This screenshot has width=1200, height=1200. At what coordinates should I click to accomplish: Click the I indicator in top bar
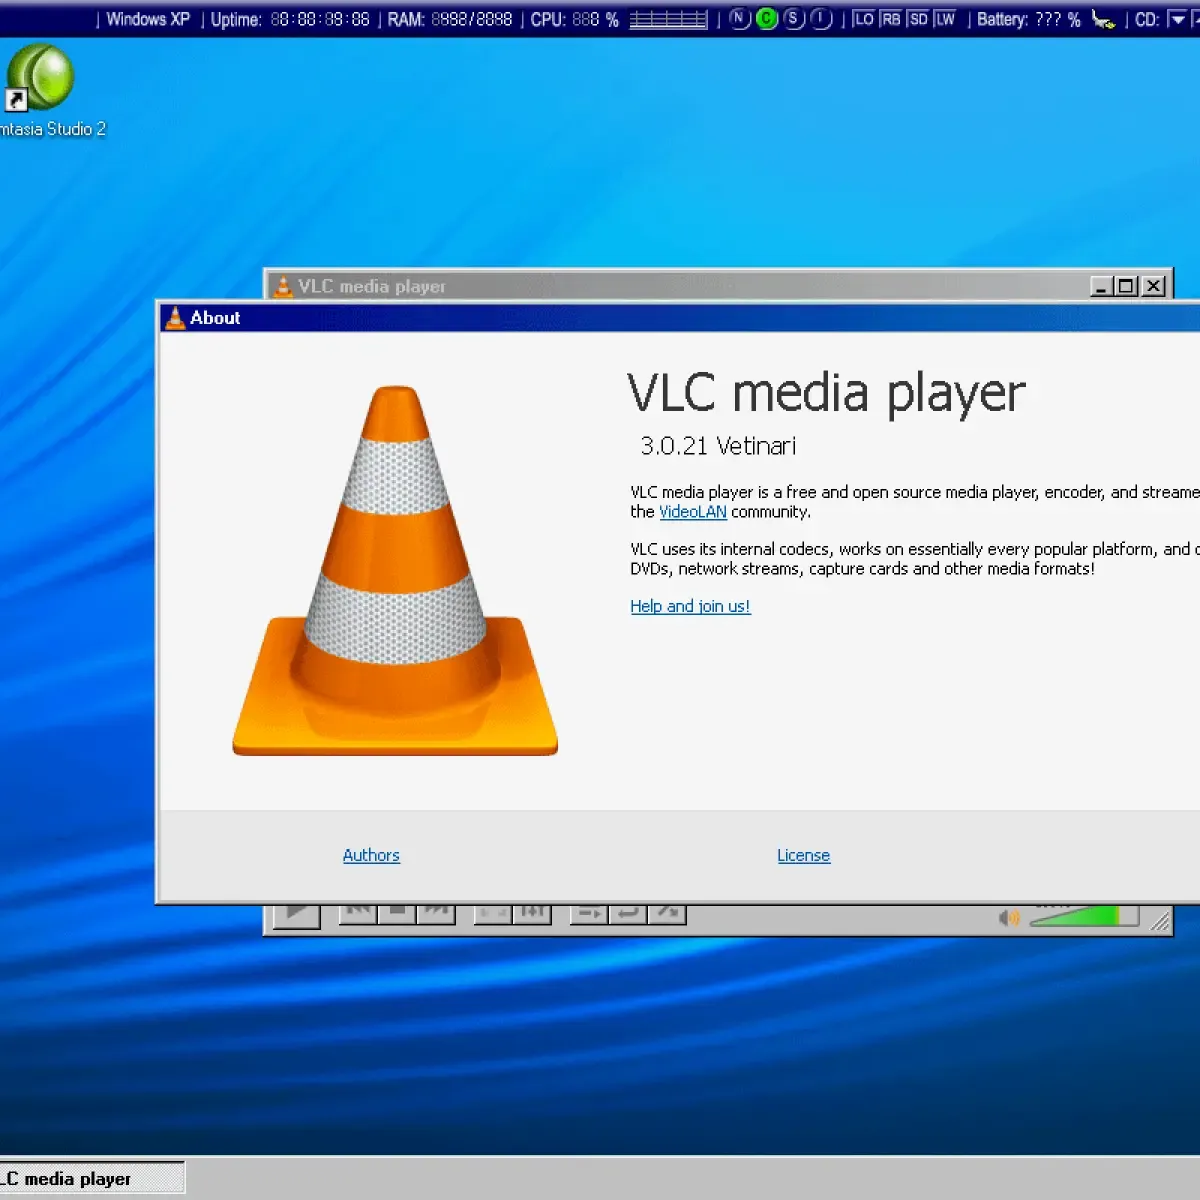[x=821, y=19]
